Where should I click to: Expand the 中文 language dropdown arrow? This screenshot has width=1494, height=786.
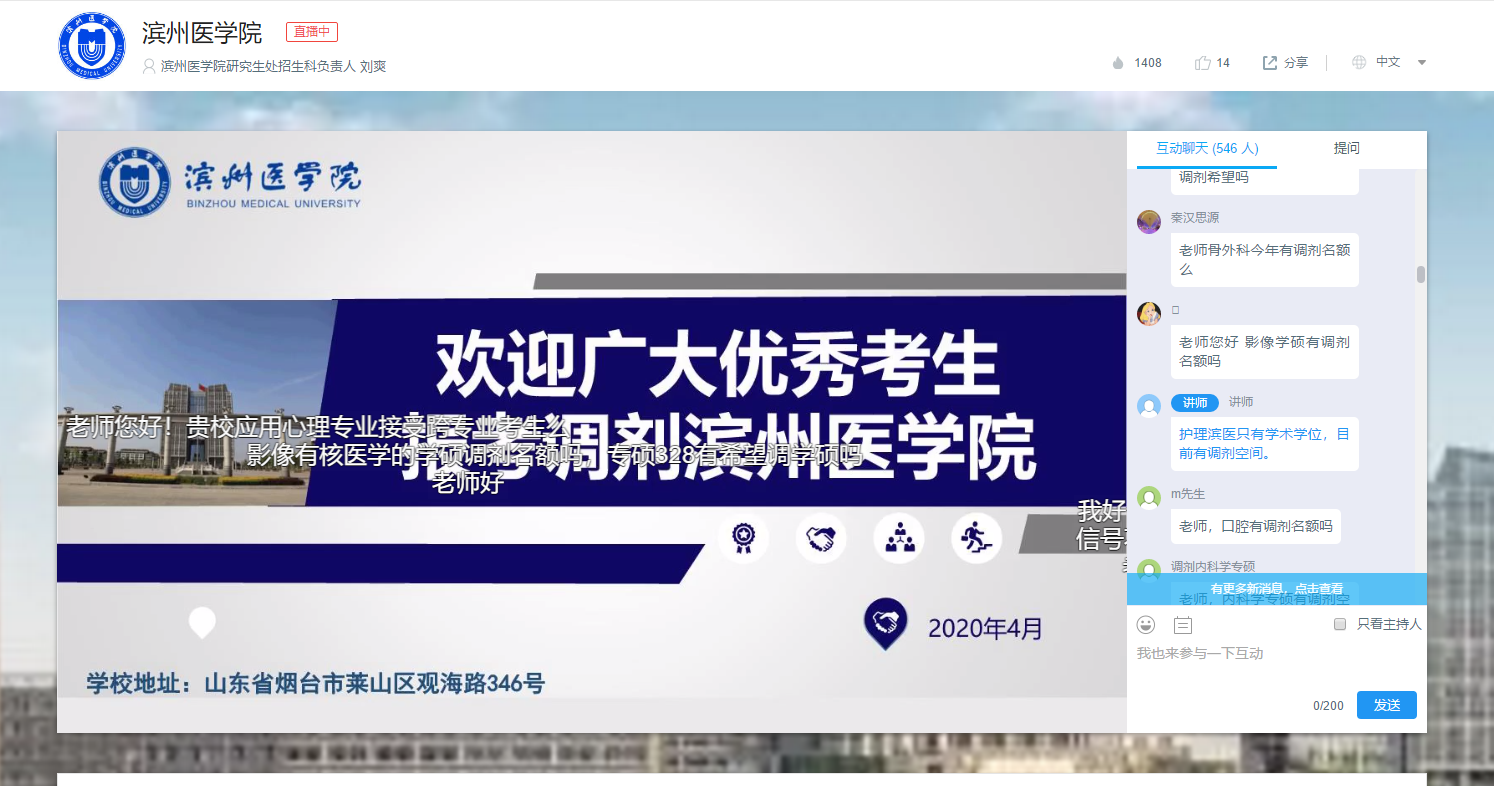[x=1422, y=62]
